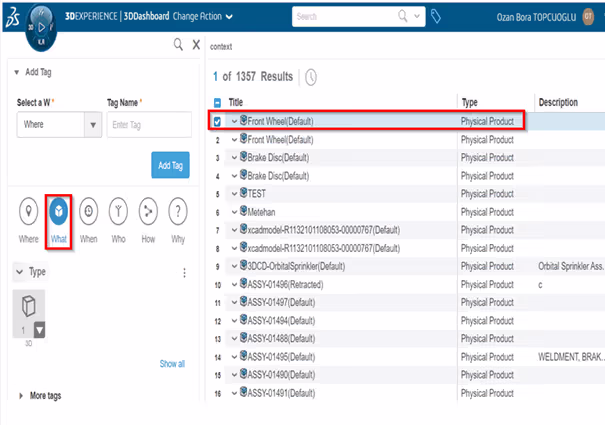The width and height of the screenshot is (605, 425).
Task: Open the search scope dropdown arrow
Action: point(417,16)
